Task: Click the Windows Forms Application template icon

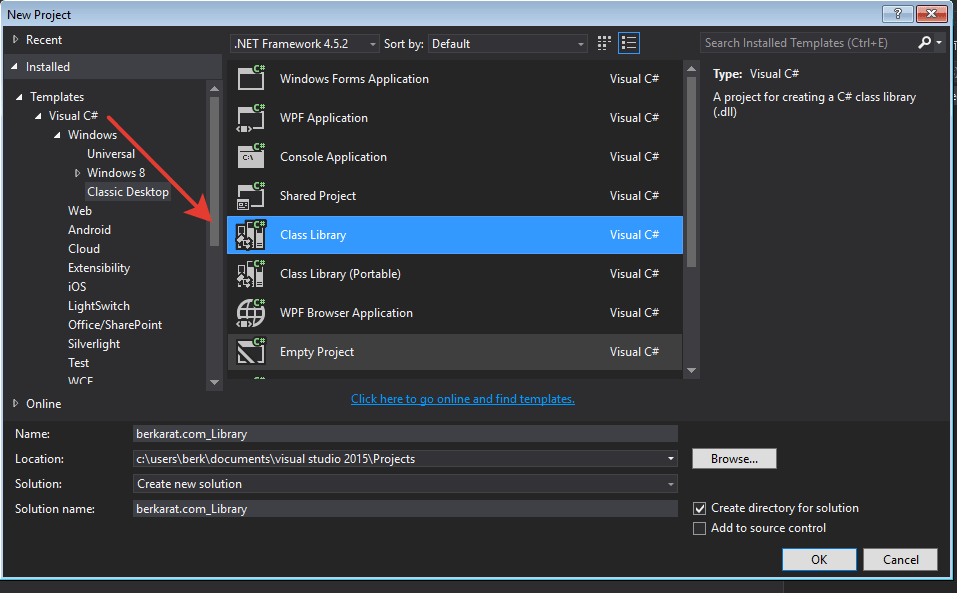Action: tap(251, 78)
